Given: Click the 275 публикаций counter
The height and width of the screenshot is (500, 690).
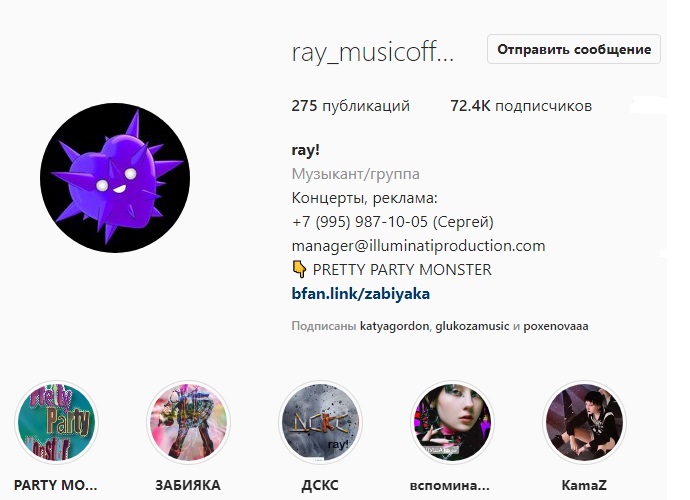Looking at the screenshot, I should pos(351,106).
